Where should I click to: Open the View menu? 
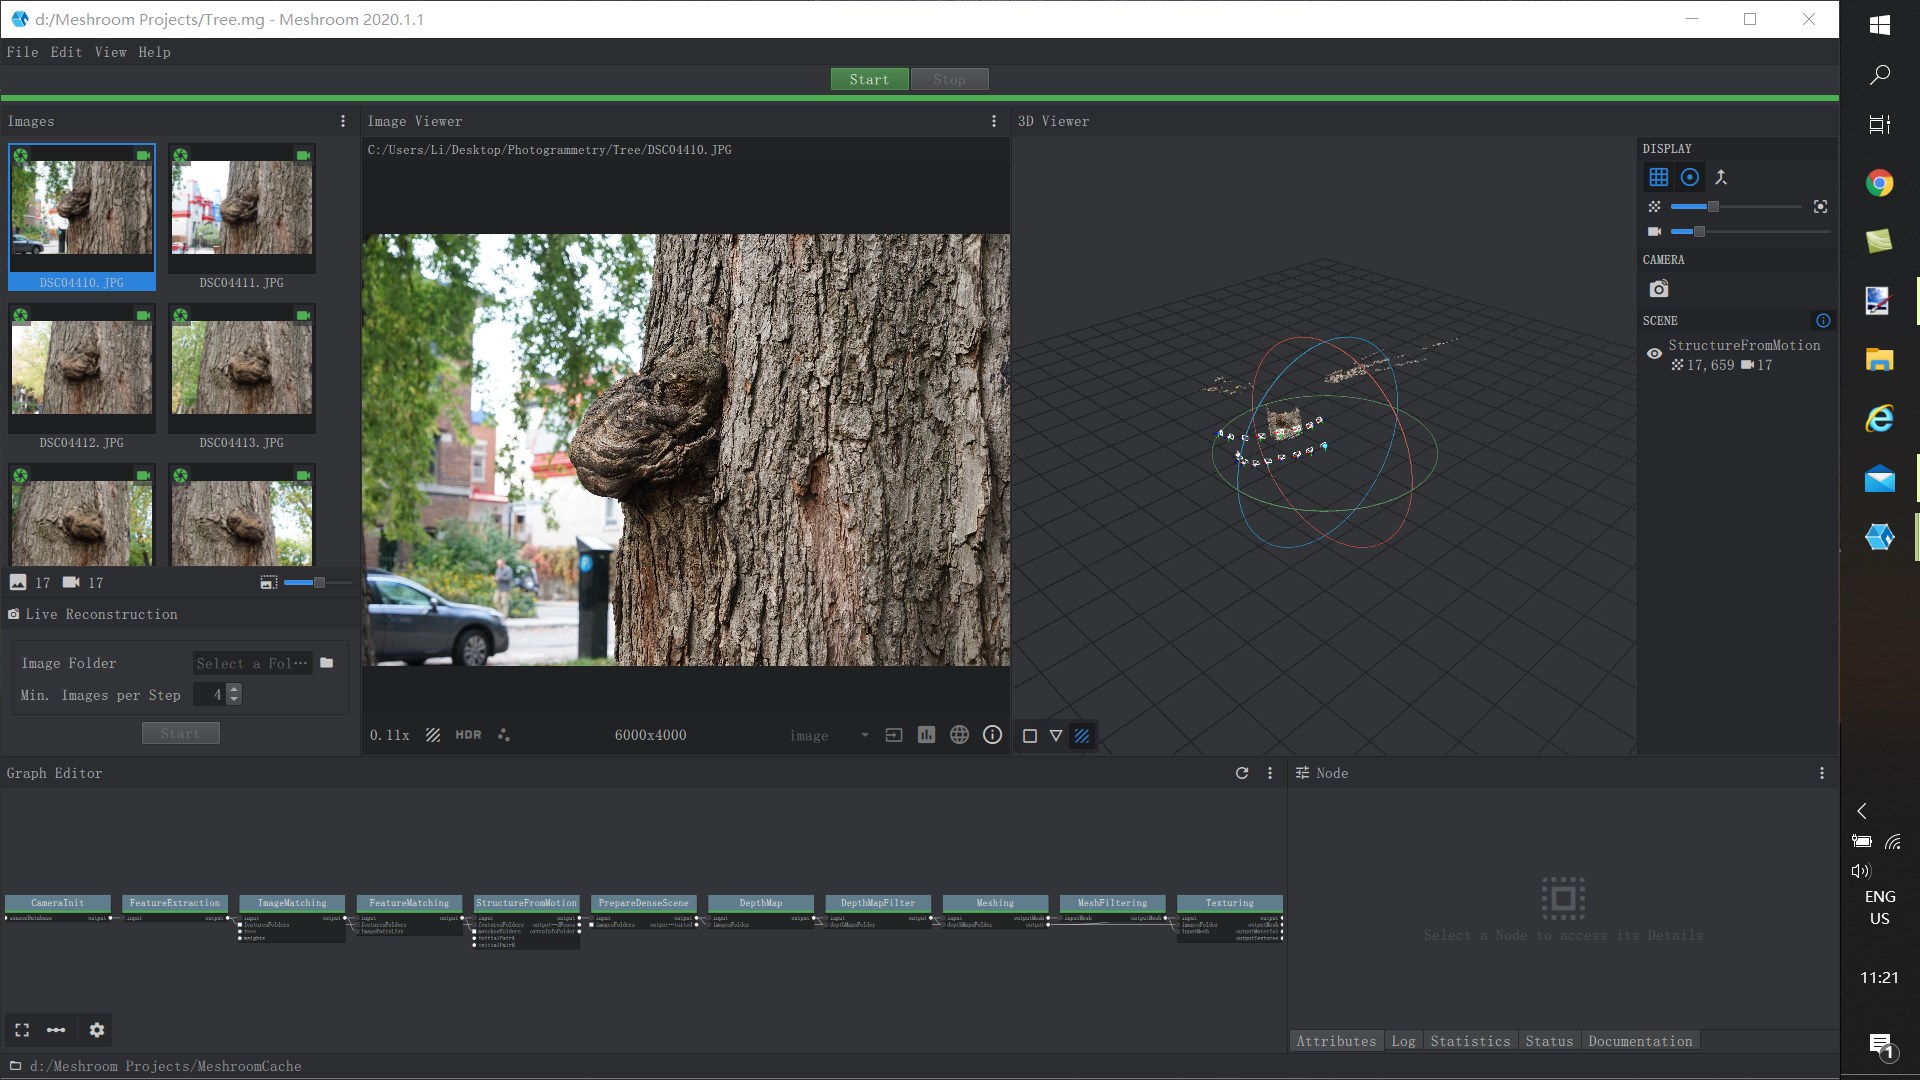click(x=110, y=52)
